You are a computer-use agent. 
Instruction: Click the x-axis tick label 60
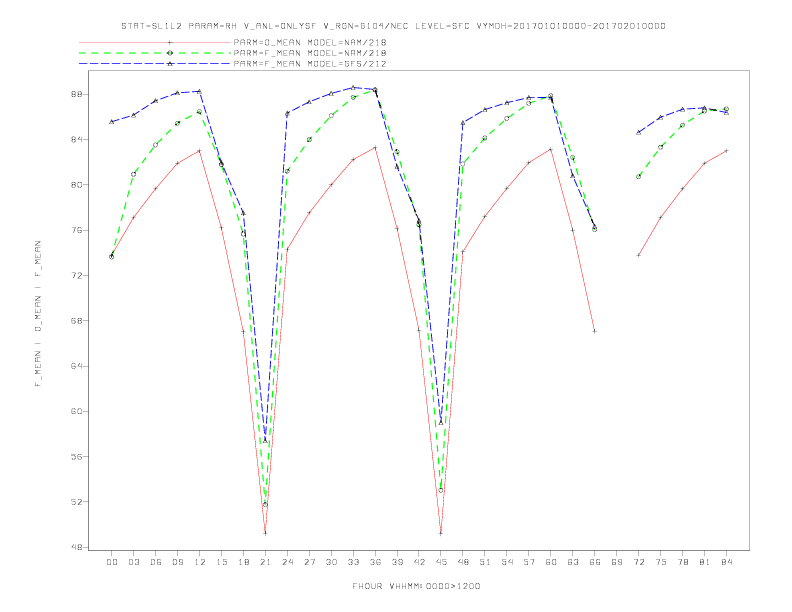coord(551,562)
